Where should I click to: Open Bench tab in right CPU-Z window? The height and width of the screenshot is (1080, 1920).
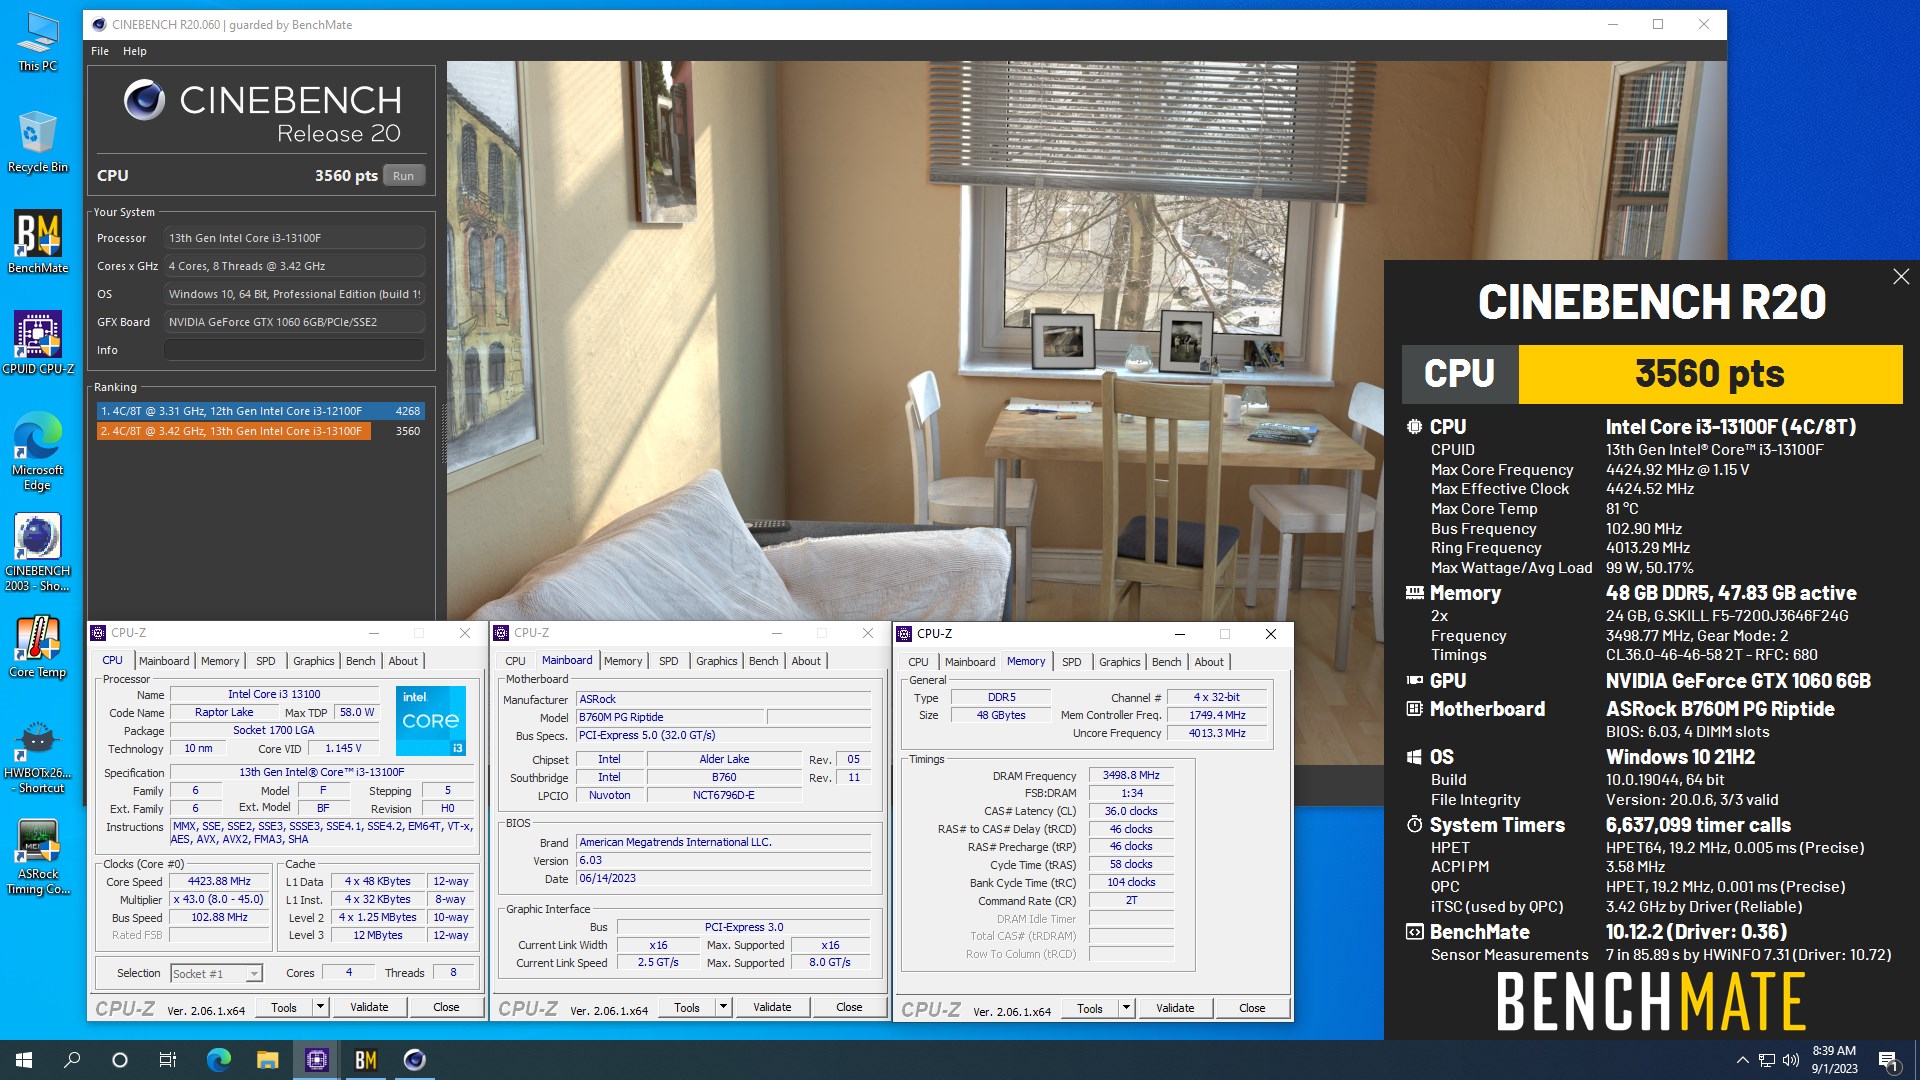point(1167,662)
